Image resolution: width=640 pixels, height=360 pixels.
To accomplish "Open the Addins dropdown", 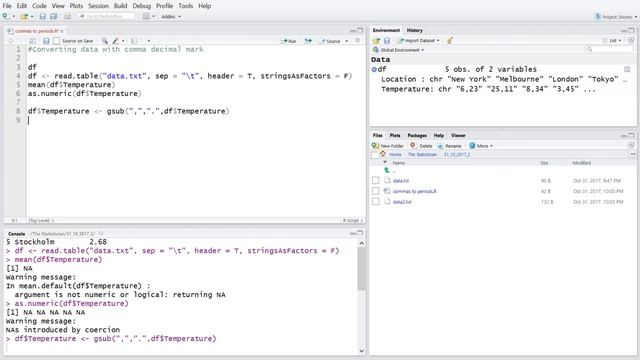I will point(171,17).
